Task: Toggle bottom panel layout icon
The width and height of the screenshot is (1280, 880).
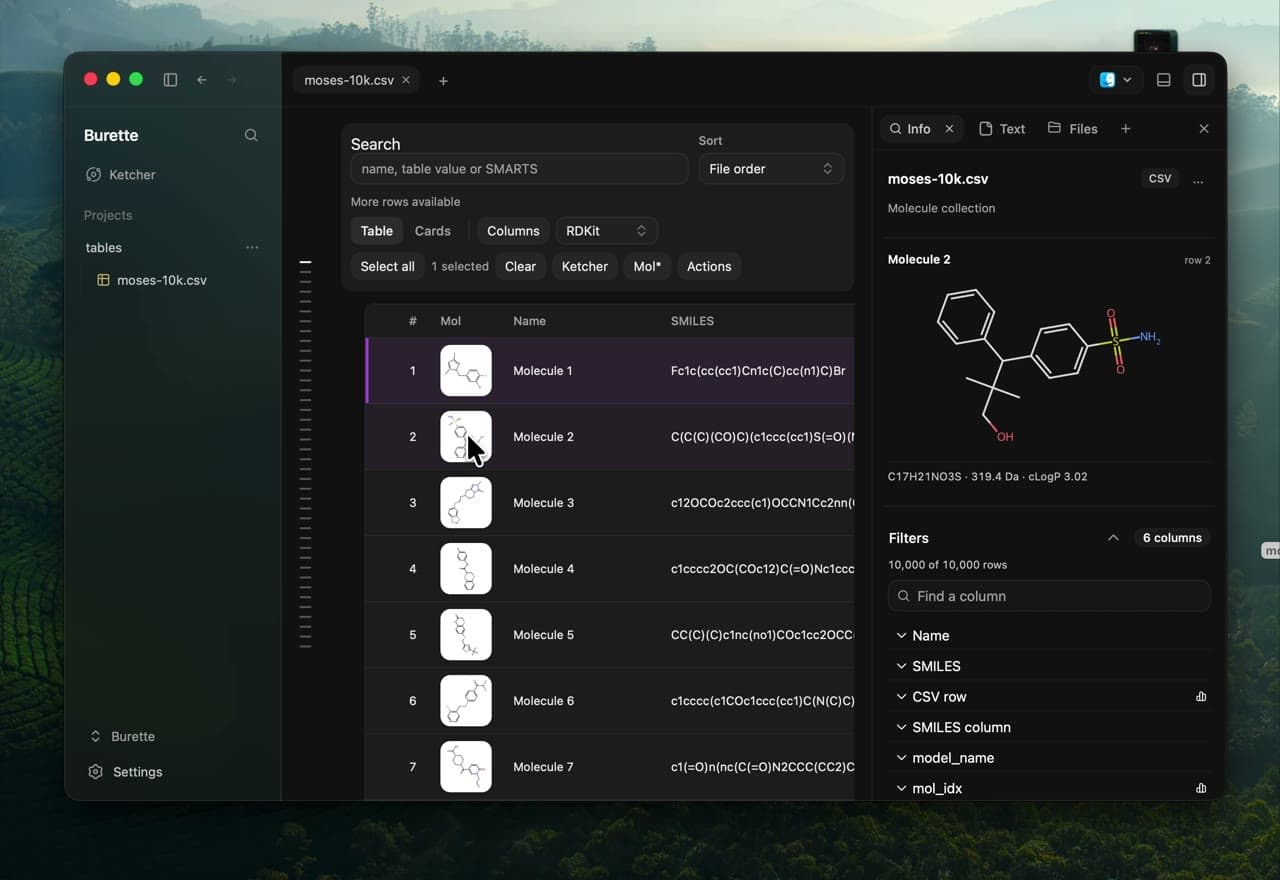Action: click(x=1164, y=80)
